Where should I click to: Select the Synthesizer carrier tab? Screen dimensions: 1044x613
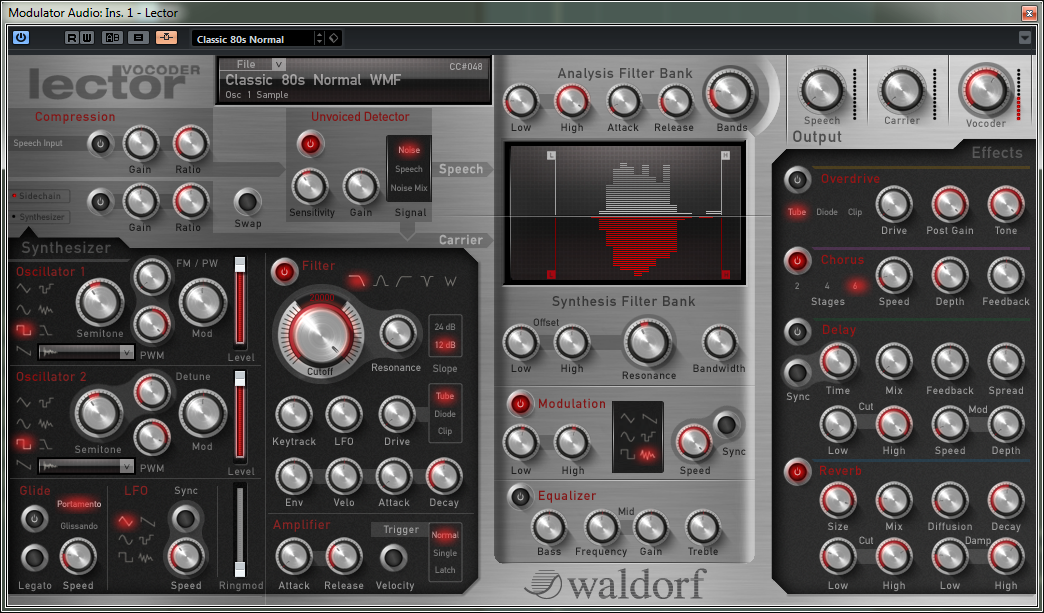tap(40, 217)
